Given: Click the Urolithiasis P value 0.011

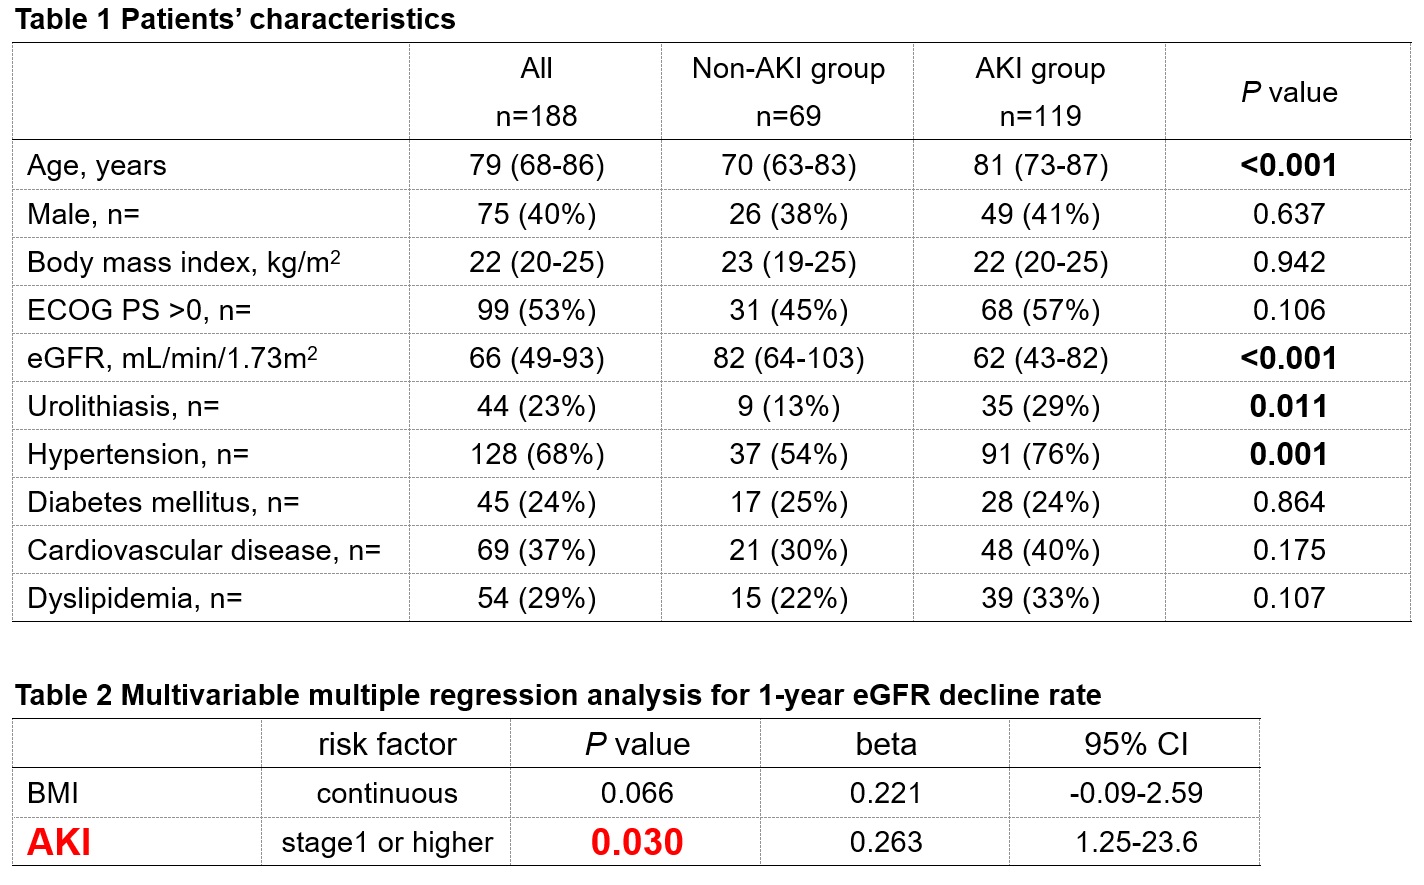Looking at the screenshot, I should (x=1288, y=406).
